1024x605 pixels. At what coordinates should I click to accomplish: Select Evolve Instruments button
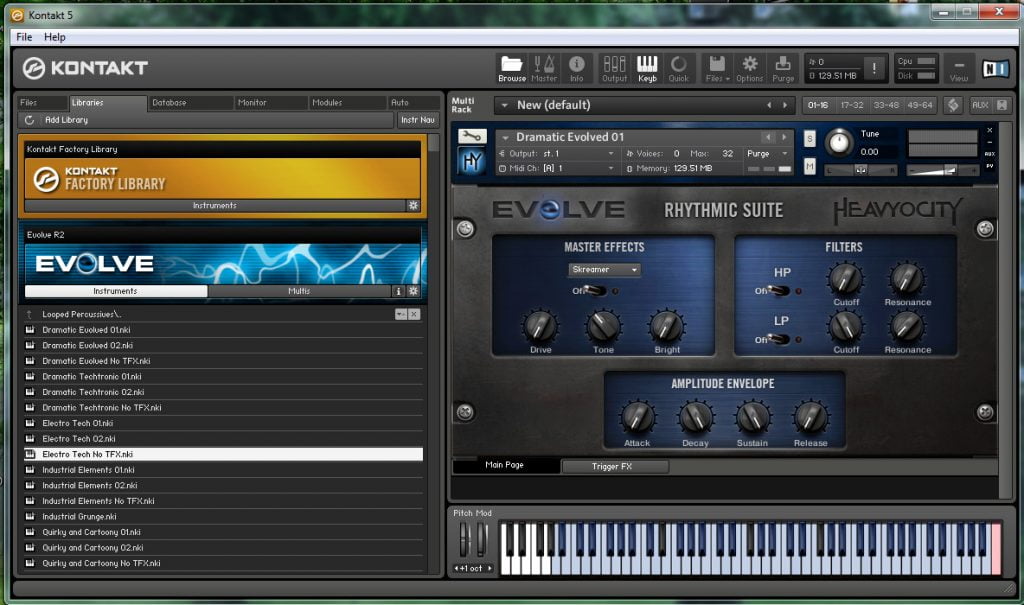[116, 291]
